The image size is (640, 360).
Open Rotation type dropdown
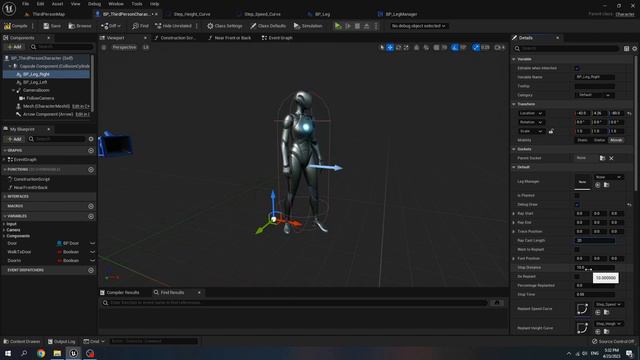pos(531,122)
